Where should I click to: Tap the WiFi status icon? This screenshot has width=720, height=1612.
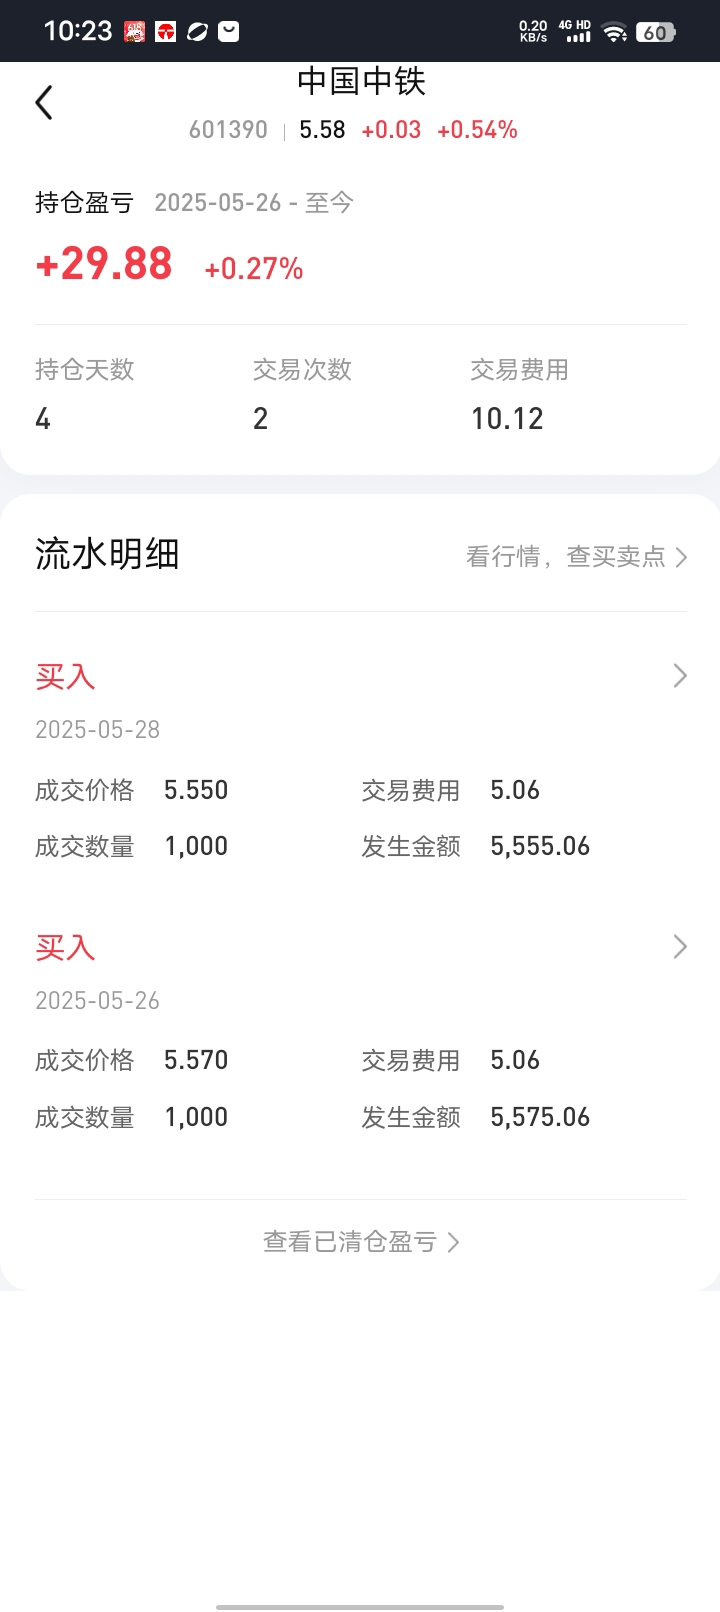click(614, 32)
